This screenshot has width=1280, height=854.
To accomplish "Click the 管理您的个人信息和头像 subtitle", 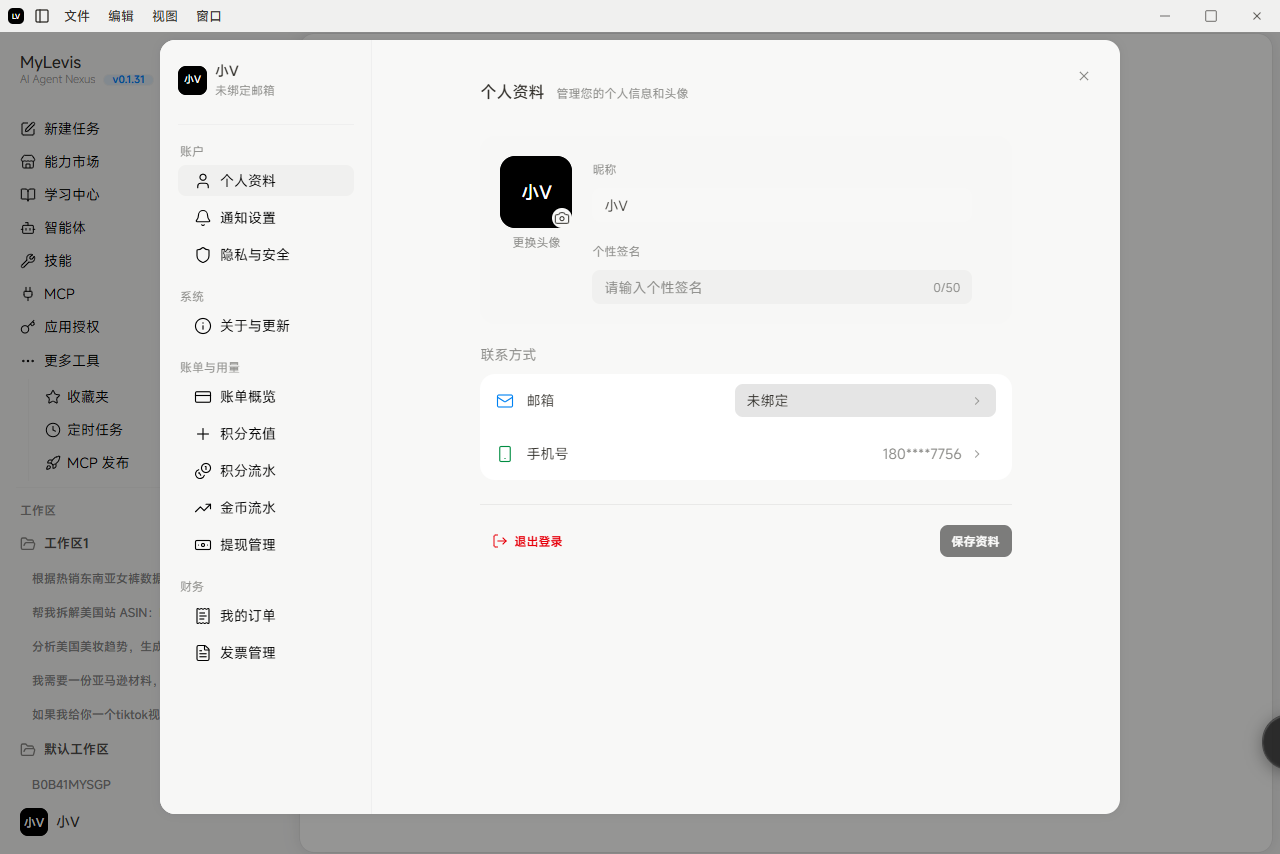I will coord(622,94).
